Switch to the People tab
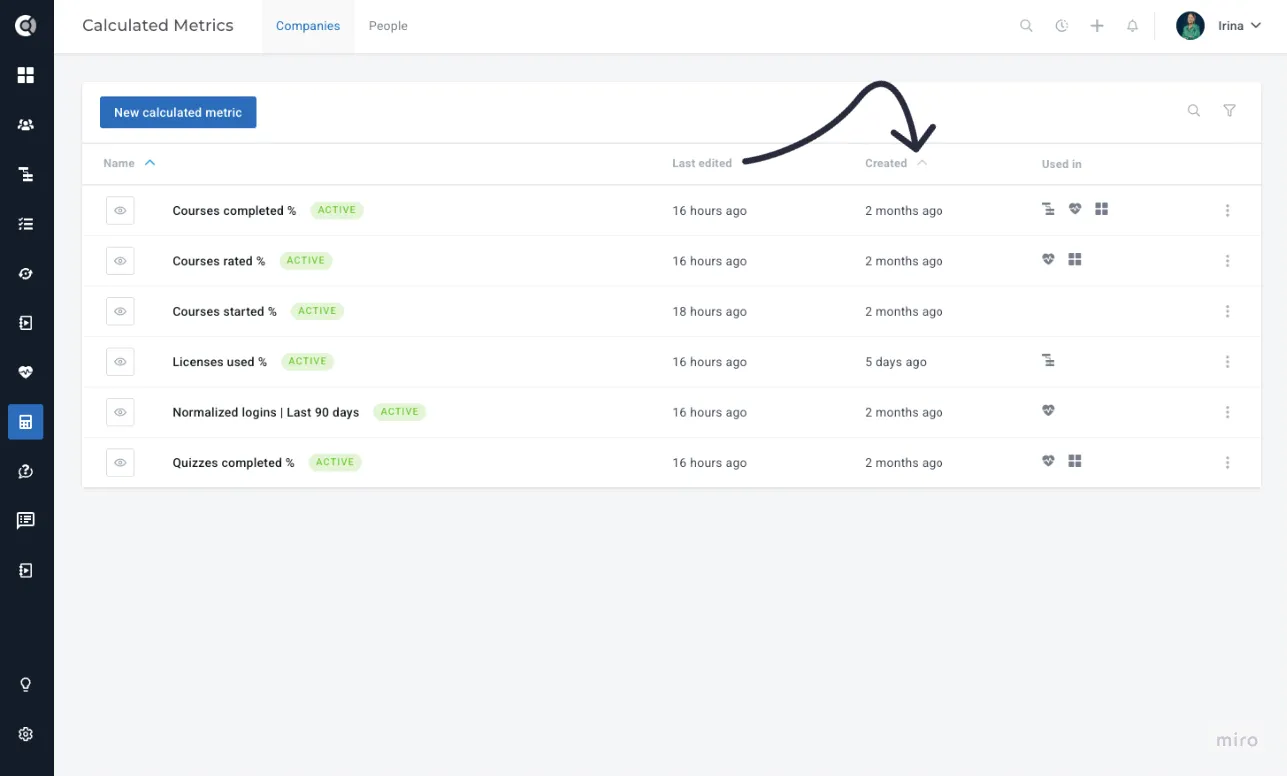The width and height of the screenshot is (1287, 776). (388, 26)
